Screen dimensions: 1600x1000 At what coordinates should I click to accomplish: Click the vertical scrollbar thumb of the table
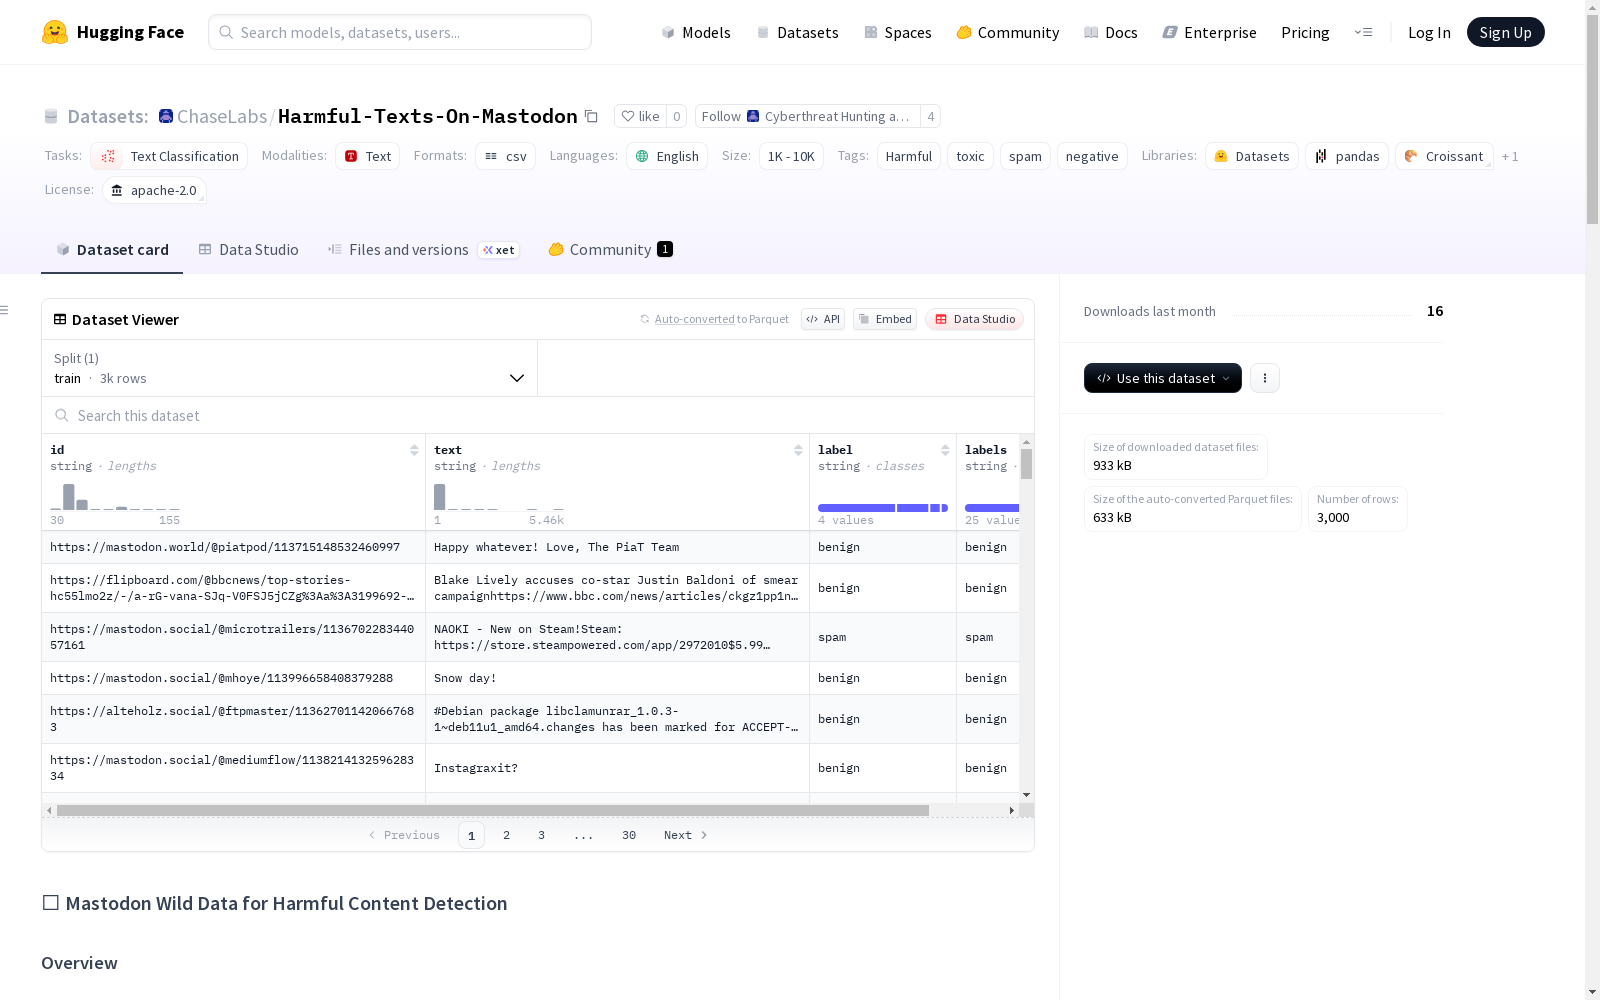click(x=1026, y=464)
